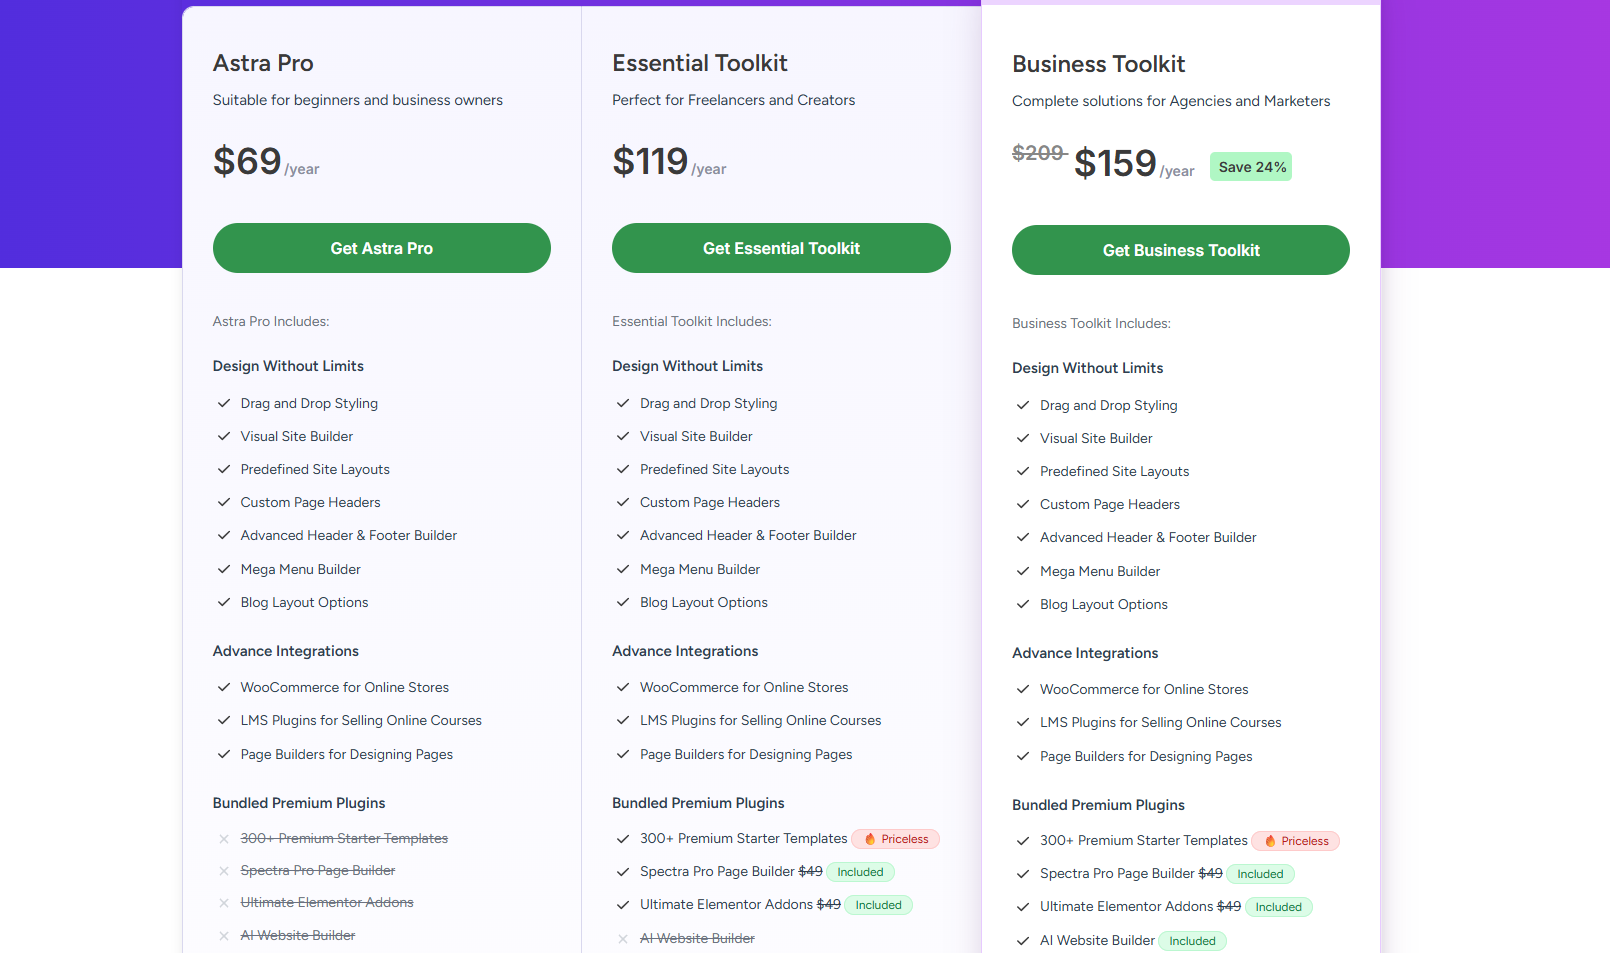Click the checkmark next to Drag and Drop Styling
The width and height of the screenshot is (1610, 953).
[x=224, y=403]
